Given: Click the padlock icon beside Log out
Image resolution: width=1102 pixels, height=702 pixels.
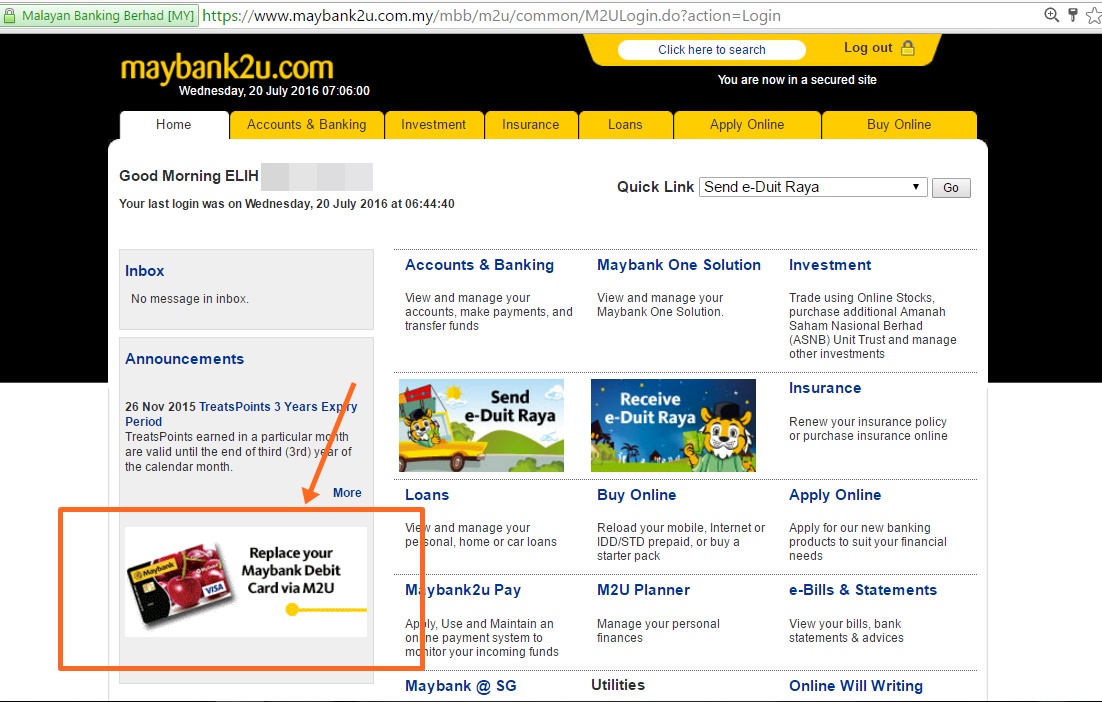Looking at the screenshot, I should point(907,48).
